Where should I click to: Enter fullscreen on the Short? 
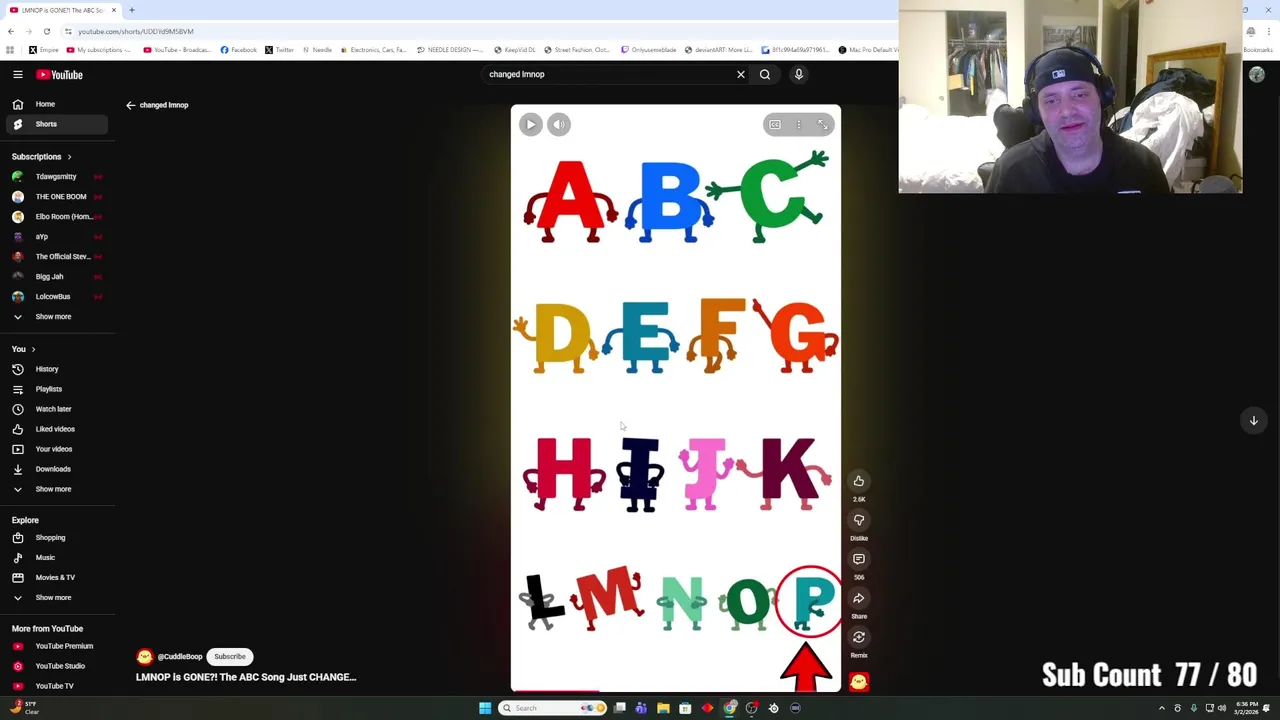tap(823, 124)
